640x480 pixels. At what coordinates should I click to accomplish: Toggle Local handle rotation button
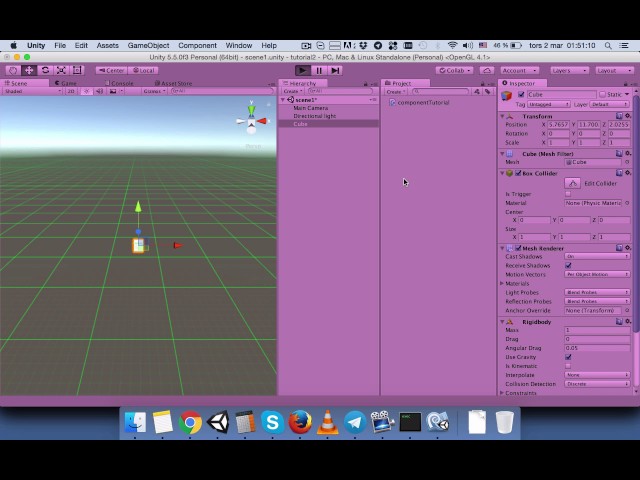click(x=143, y=71)
